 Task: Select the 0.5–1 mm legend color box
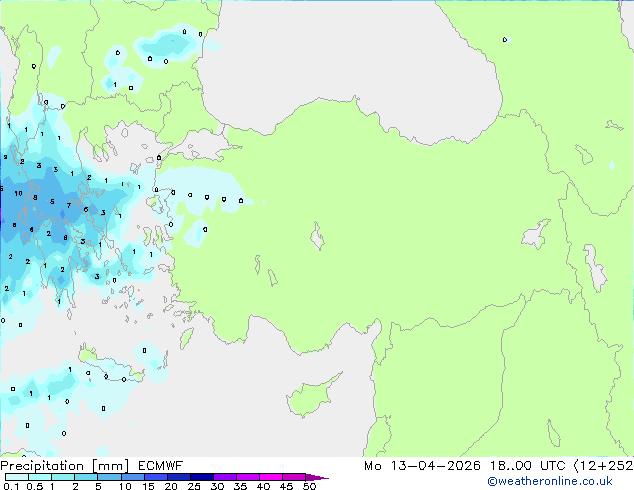40,477
